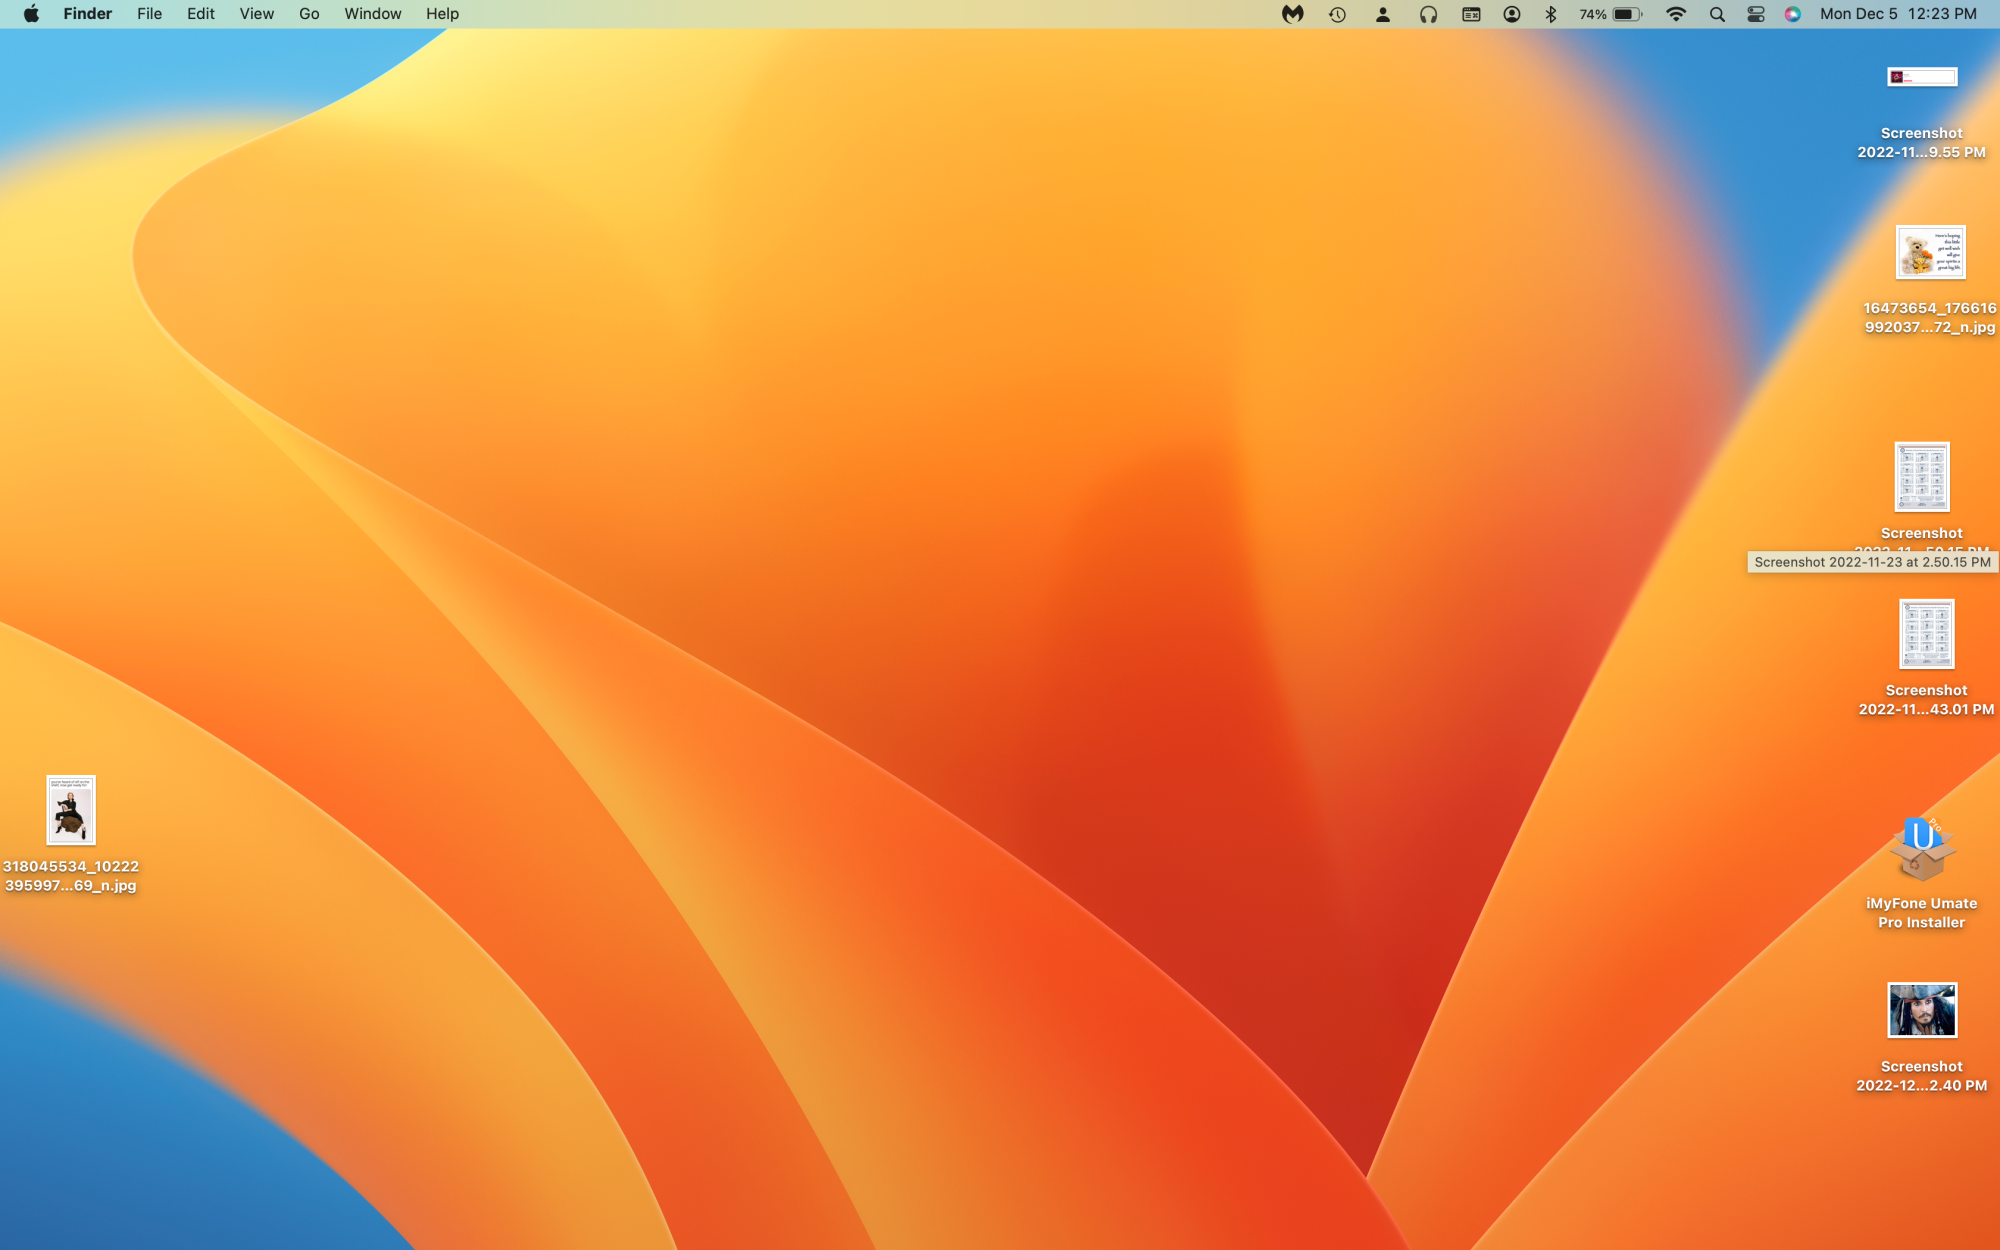Select the Jack Sparrow screenshot thumbnail
This screenshot has width=2000, height=1250.
(x=1923, y=1009)
